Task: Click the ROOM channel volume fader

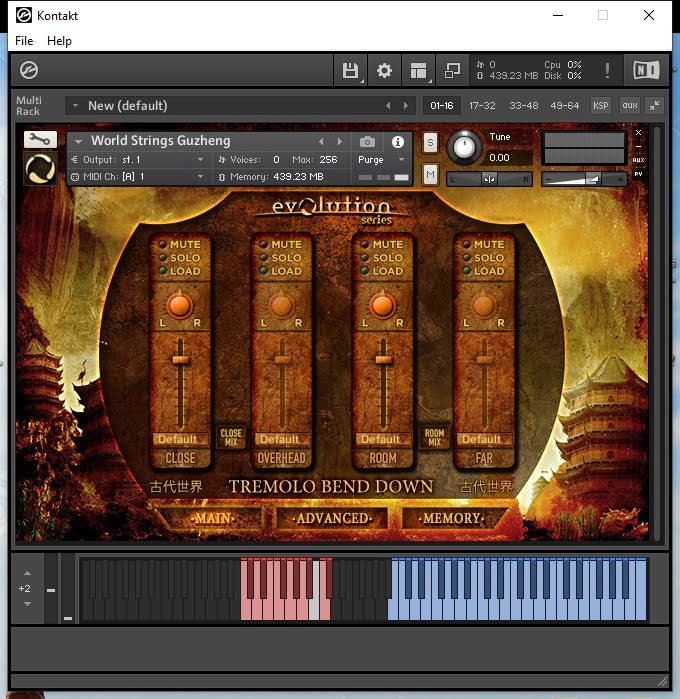Action: click(x=381, y=357)
